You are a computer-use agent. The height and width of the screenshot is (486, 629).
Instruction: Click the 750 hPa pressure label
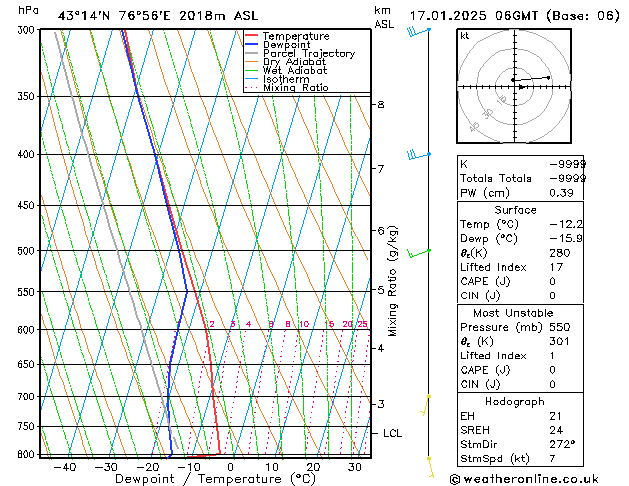28,427
